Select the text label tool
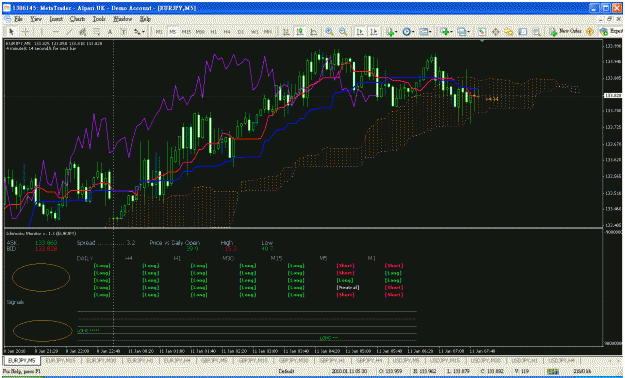Image resolution: width=625 pixels, height=378 pixels. pos(124,32)
